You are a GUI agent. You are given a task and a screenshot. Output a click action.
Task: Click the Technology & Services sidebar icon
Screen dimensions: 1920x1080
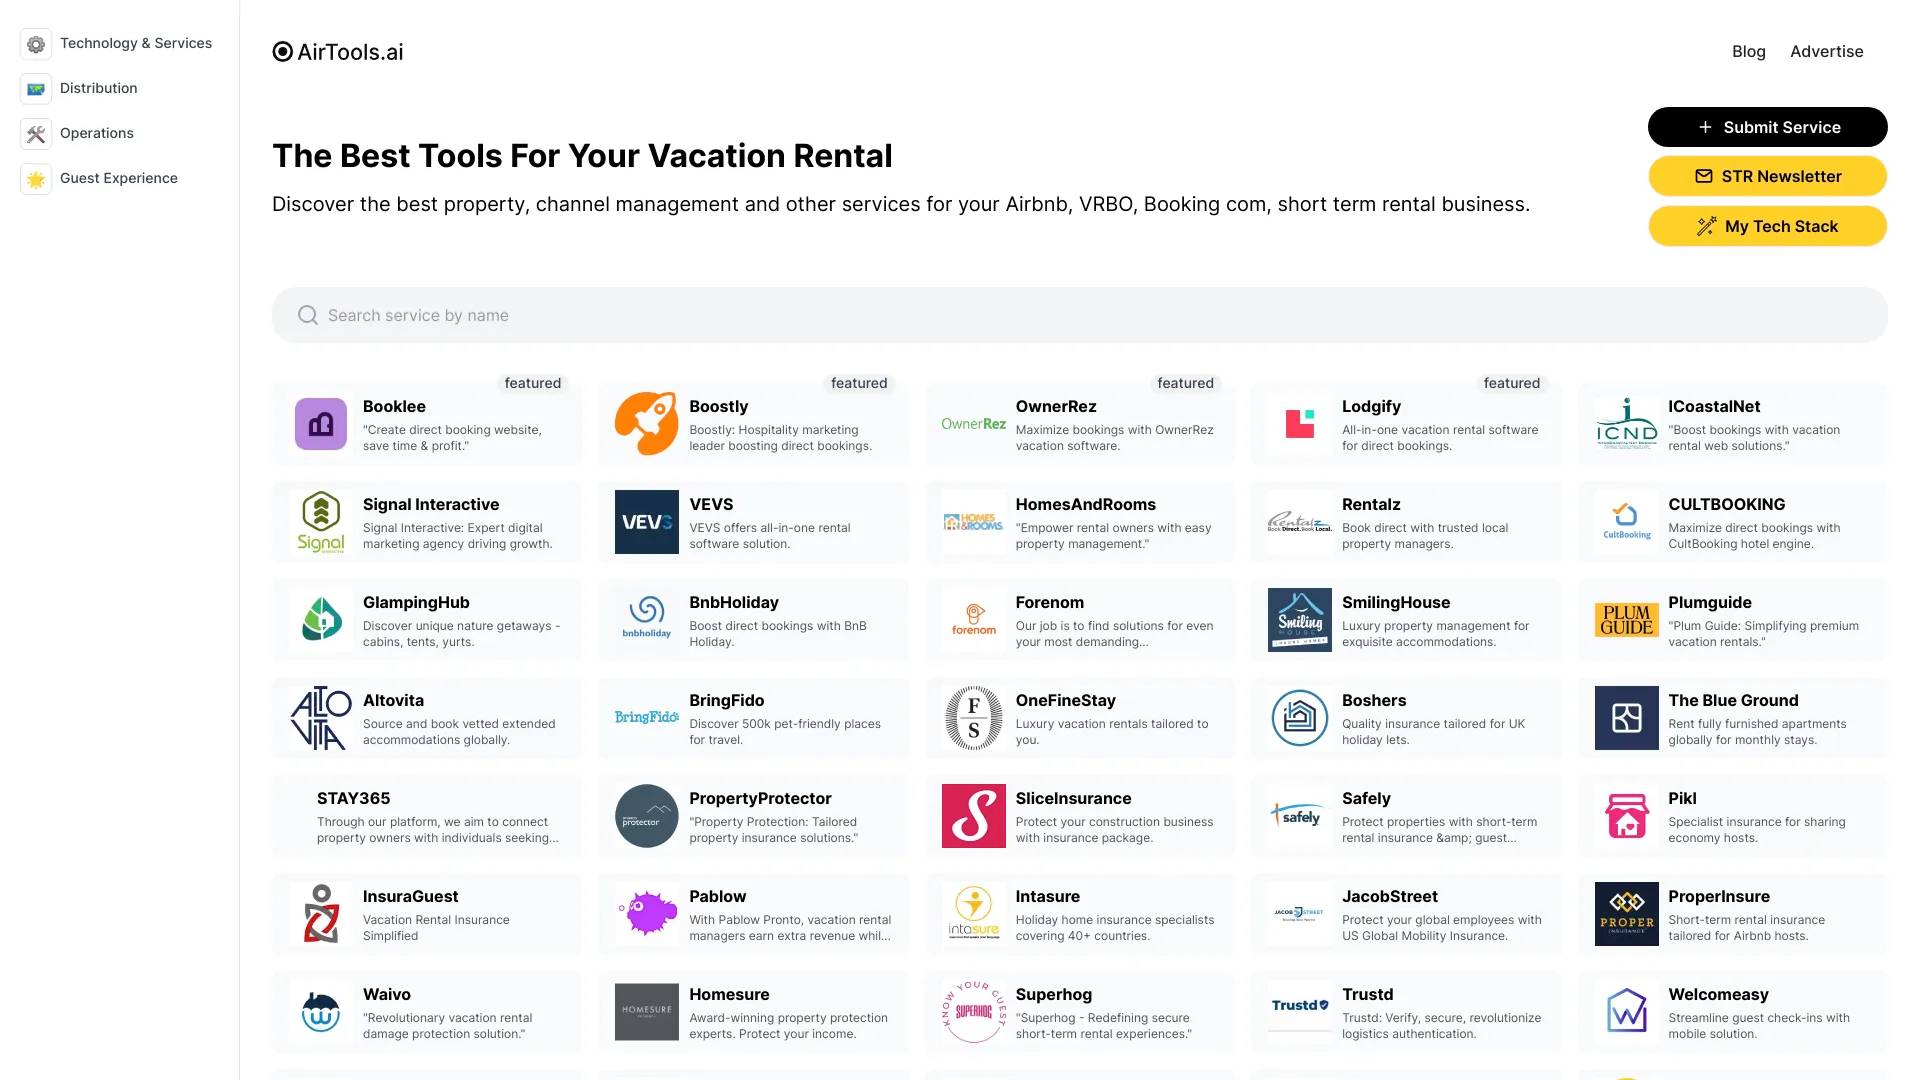pyautogui.click(x=36, y=44)
